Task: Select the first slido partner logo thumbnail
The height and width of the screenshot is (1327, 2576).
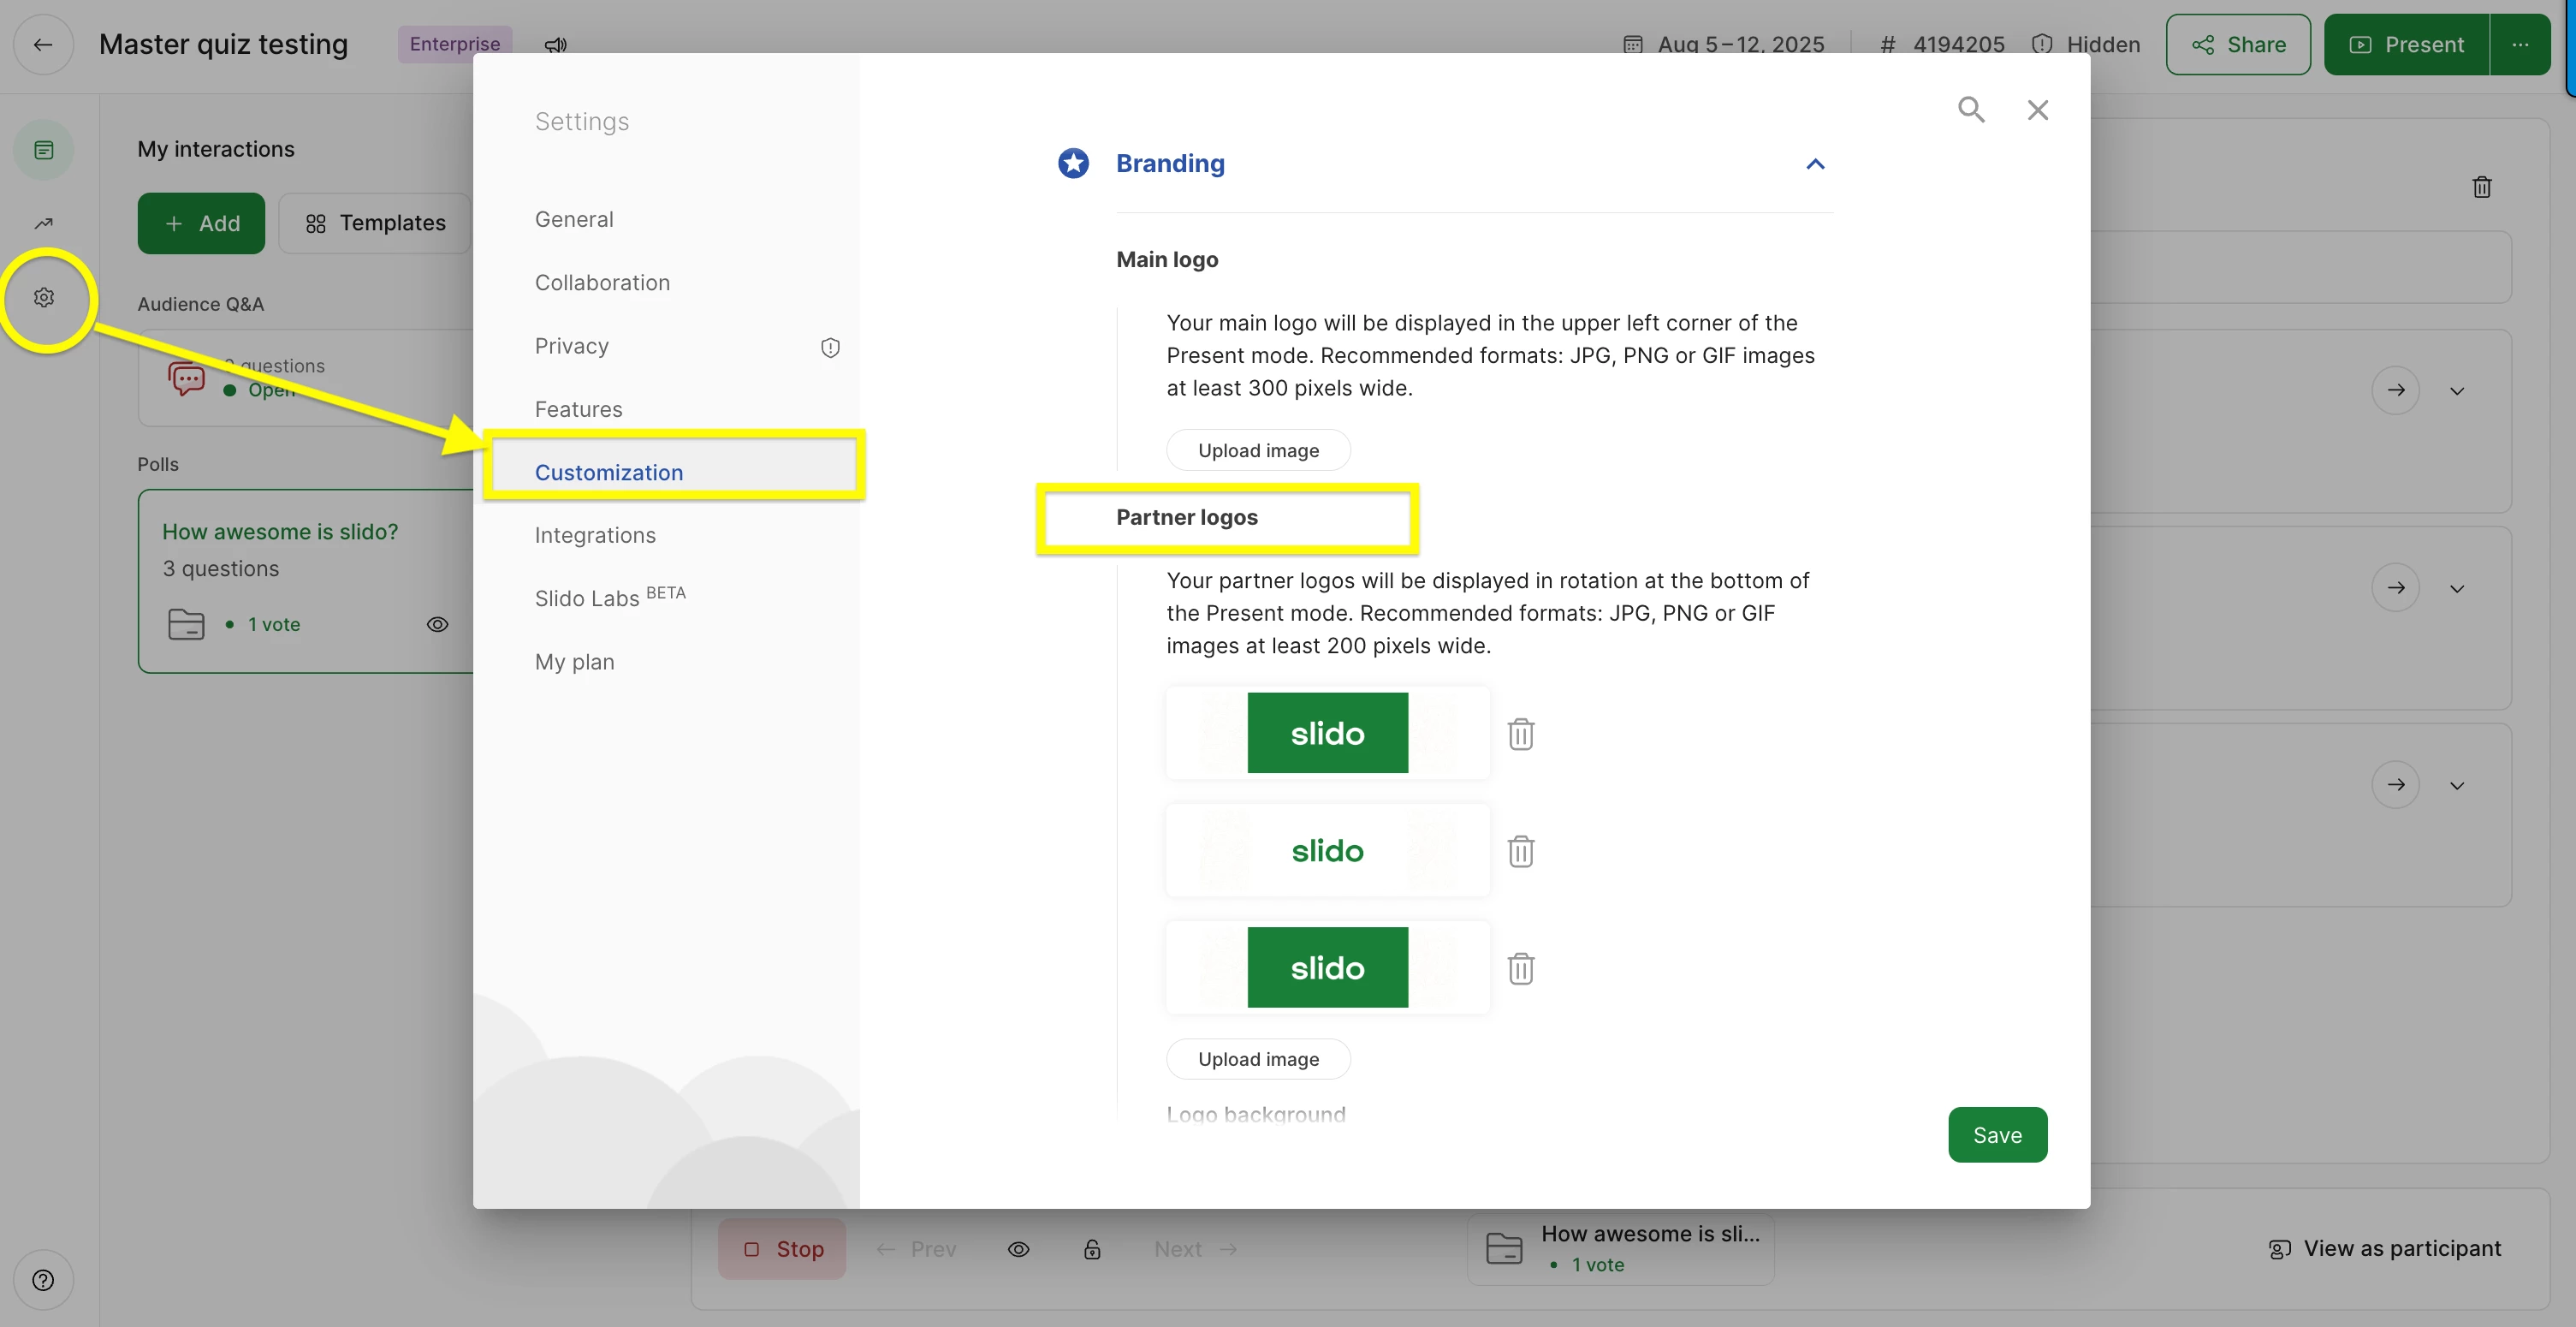Action: (1327, 733)
